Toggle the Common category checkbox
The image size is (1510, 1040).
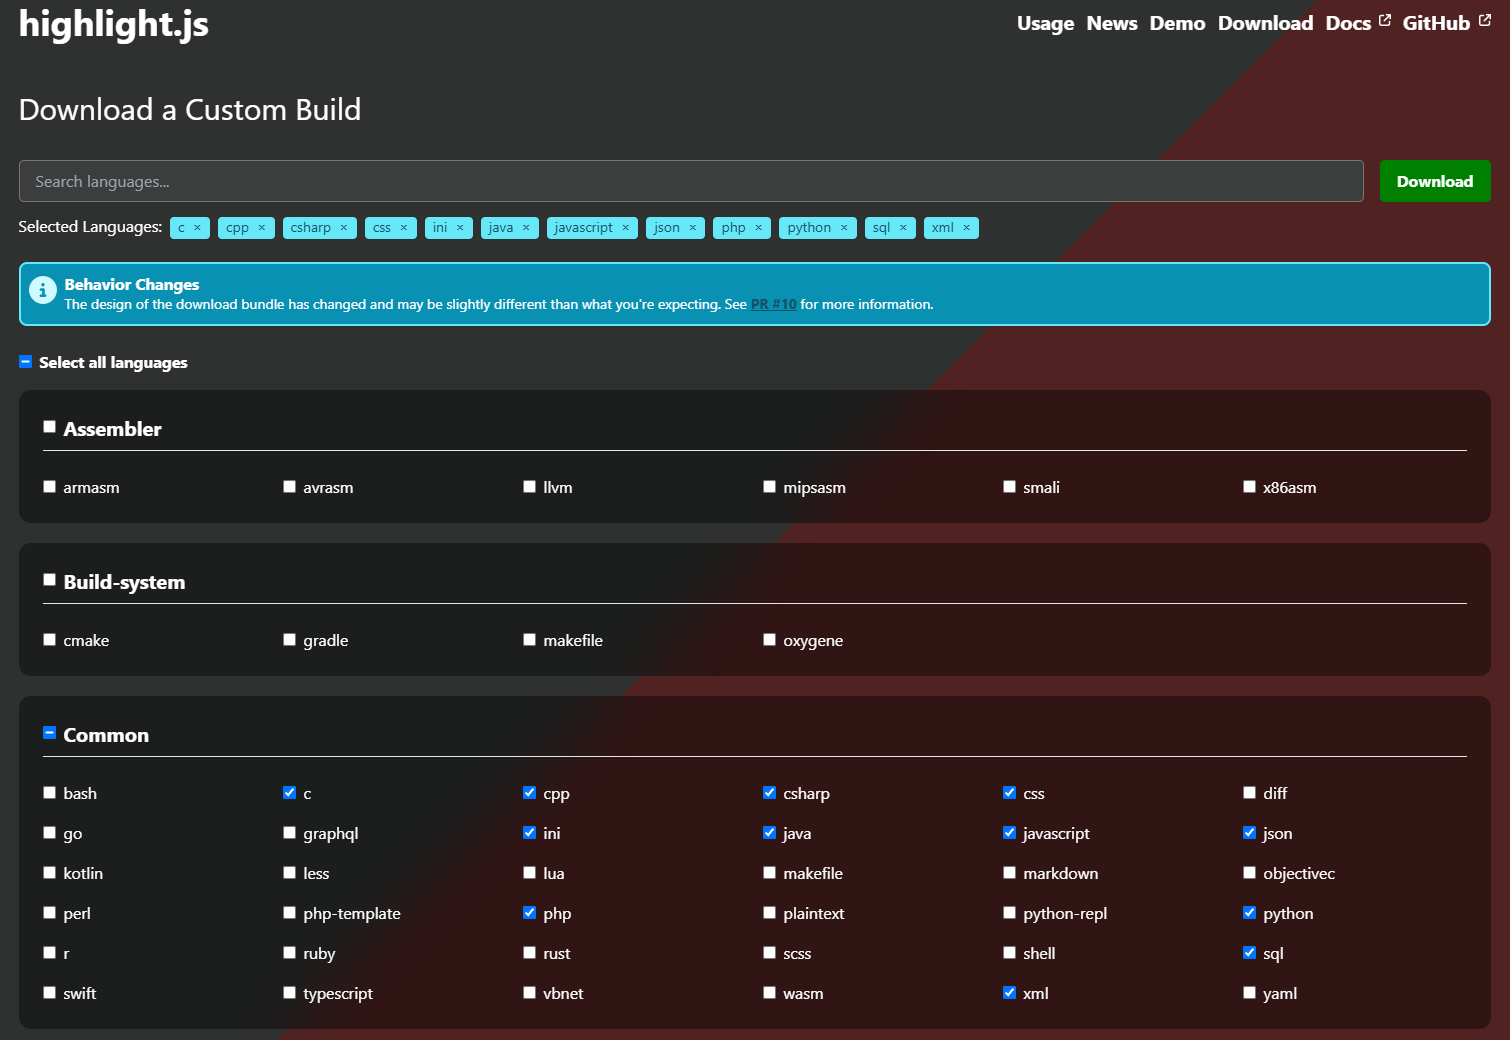pos(49,733)
